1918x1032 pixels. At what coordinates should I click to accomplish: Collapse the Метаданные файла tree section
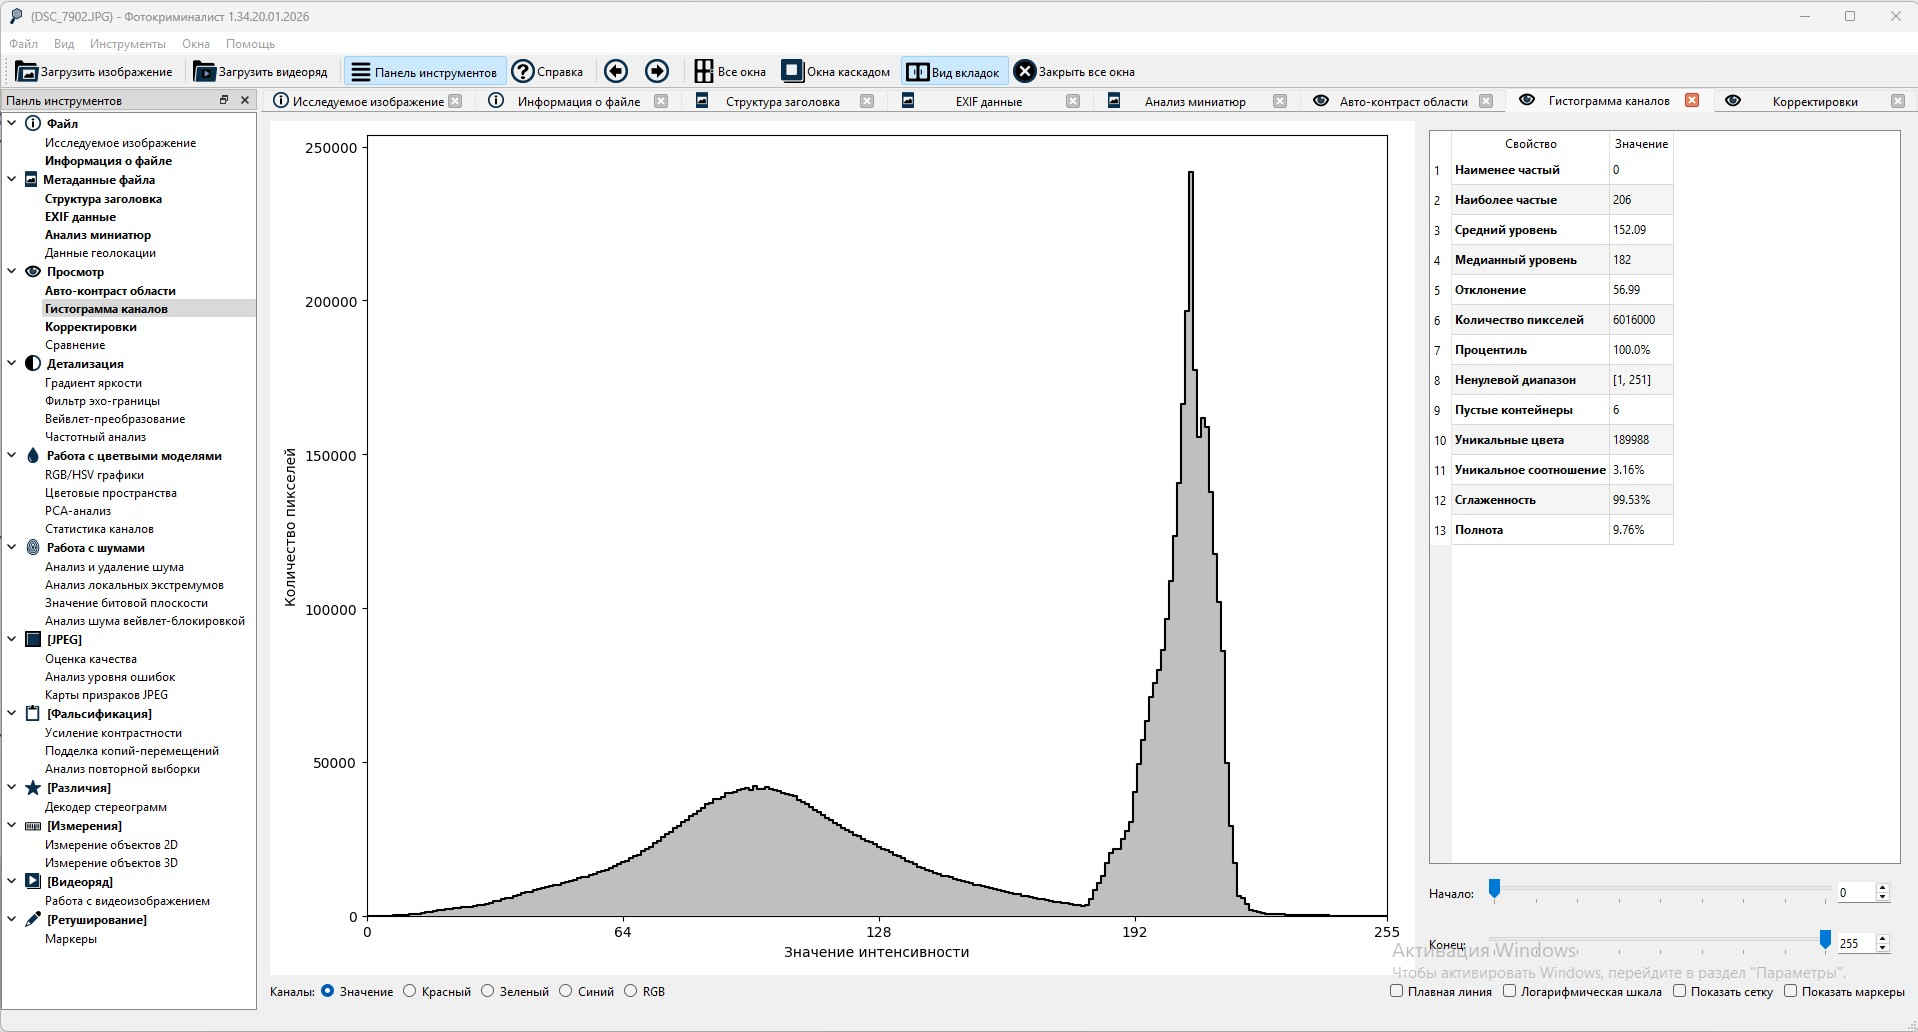(12, 180)
